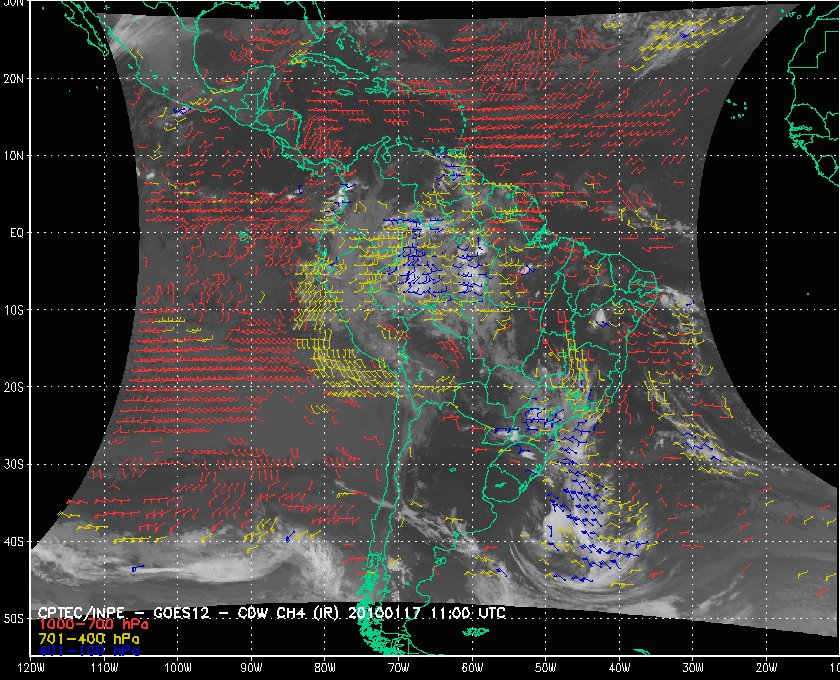Click the 50S latitude label
This screenshot has height=680, width=840.
pos(14,618)
